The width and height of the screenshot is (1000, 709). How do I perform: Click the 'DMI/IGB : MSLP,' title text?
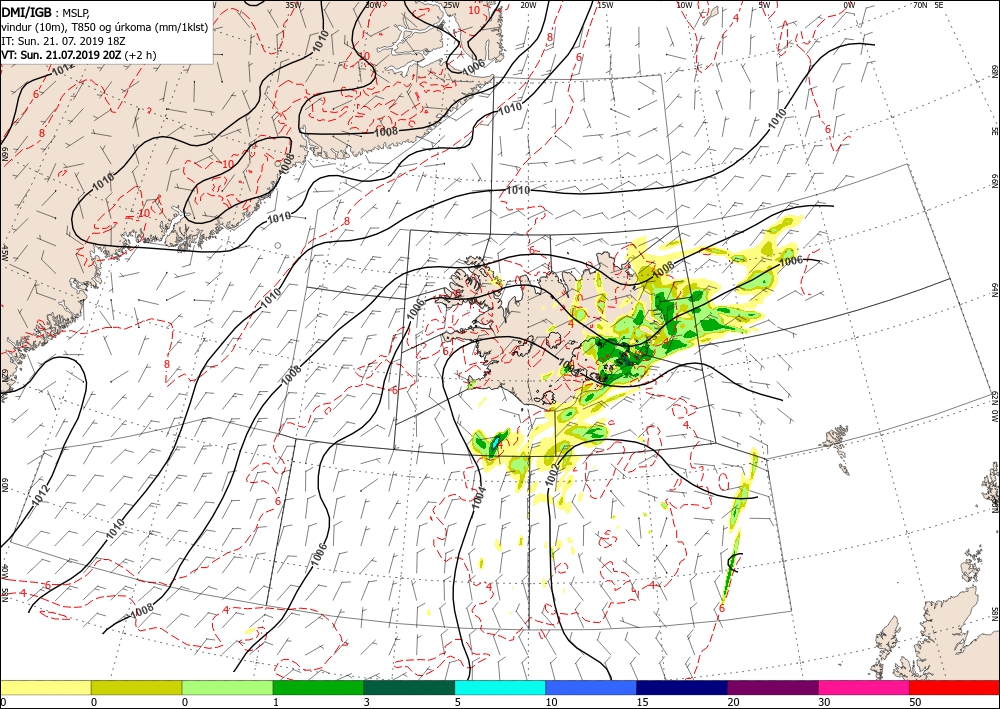click(47, 11)
